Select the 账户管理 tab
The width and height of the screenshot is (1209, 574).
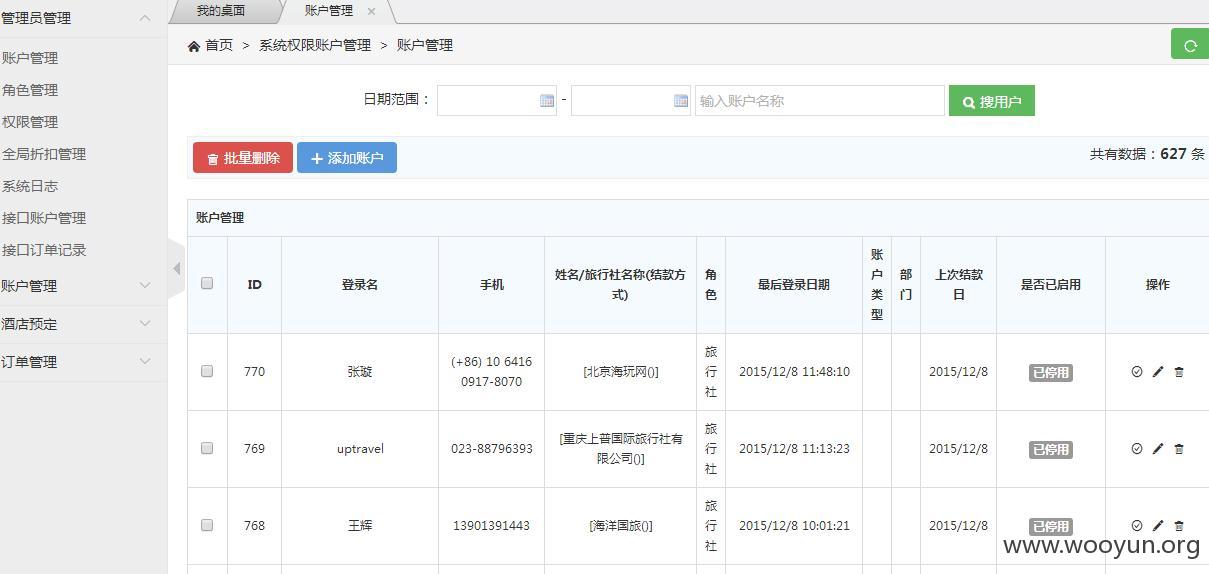(x=329, y=11)
